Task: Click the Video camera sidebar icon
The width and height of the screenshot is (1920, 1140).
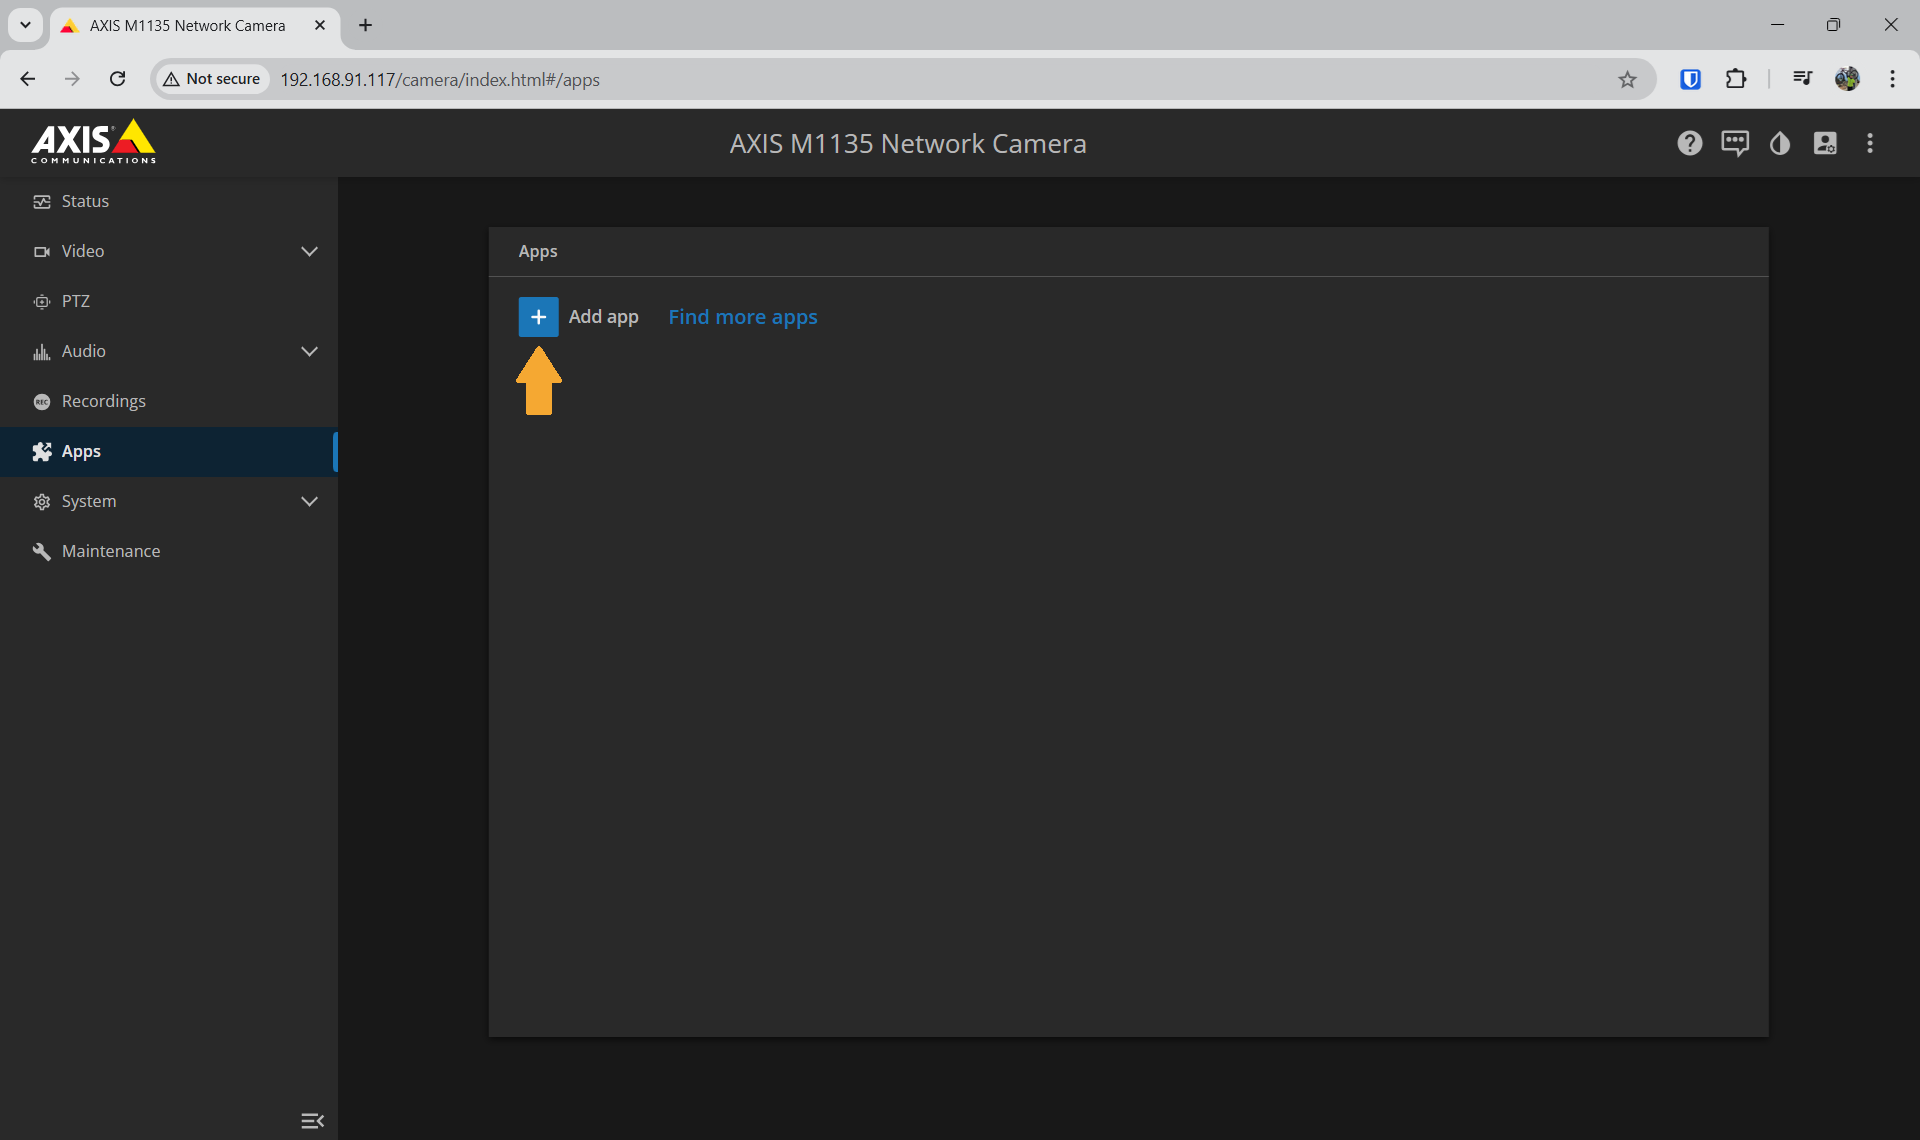Action: 41,252
